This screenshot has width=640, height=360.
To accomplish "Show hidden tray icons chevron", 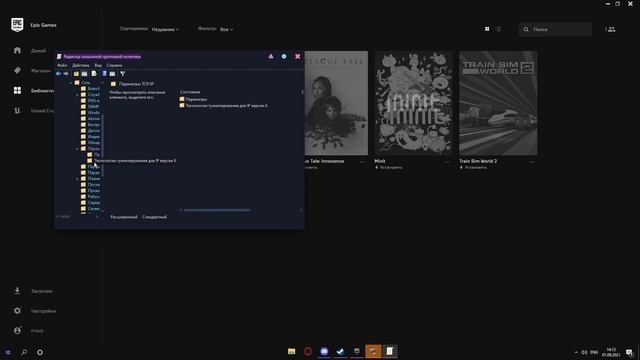I will [576, 352].
